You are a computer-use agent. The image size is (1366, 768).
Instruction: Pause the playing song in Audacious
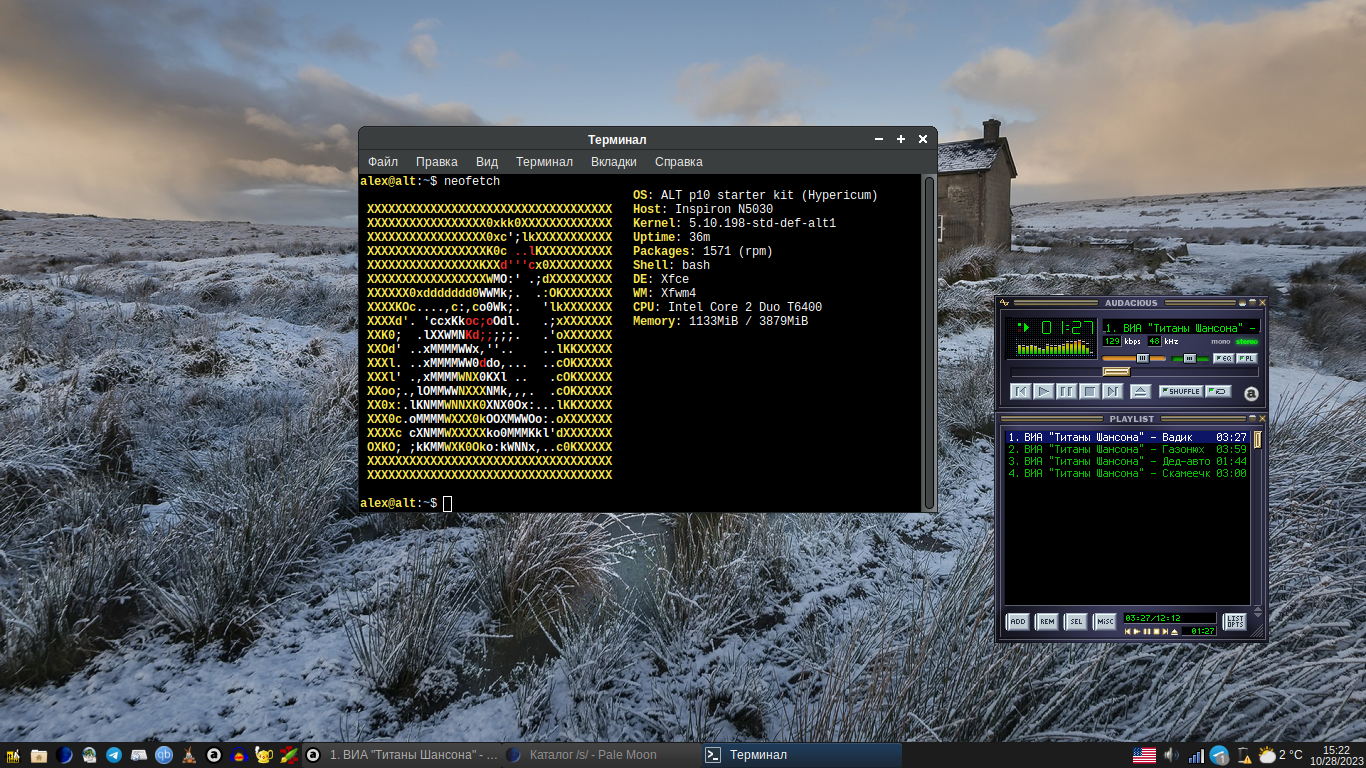point(1067,391)
